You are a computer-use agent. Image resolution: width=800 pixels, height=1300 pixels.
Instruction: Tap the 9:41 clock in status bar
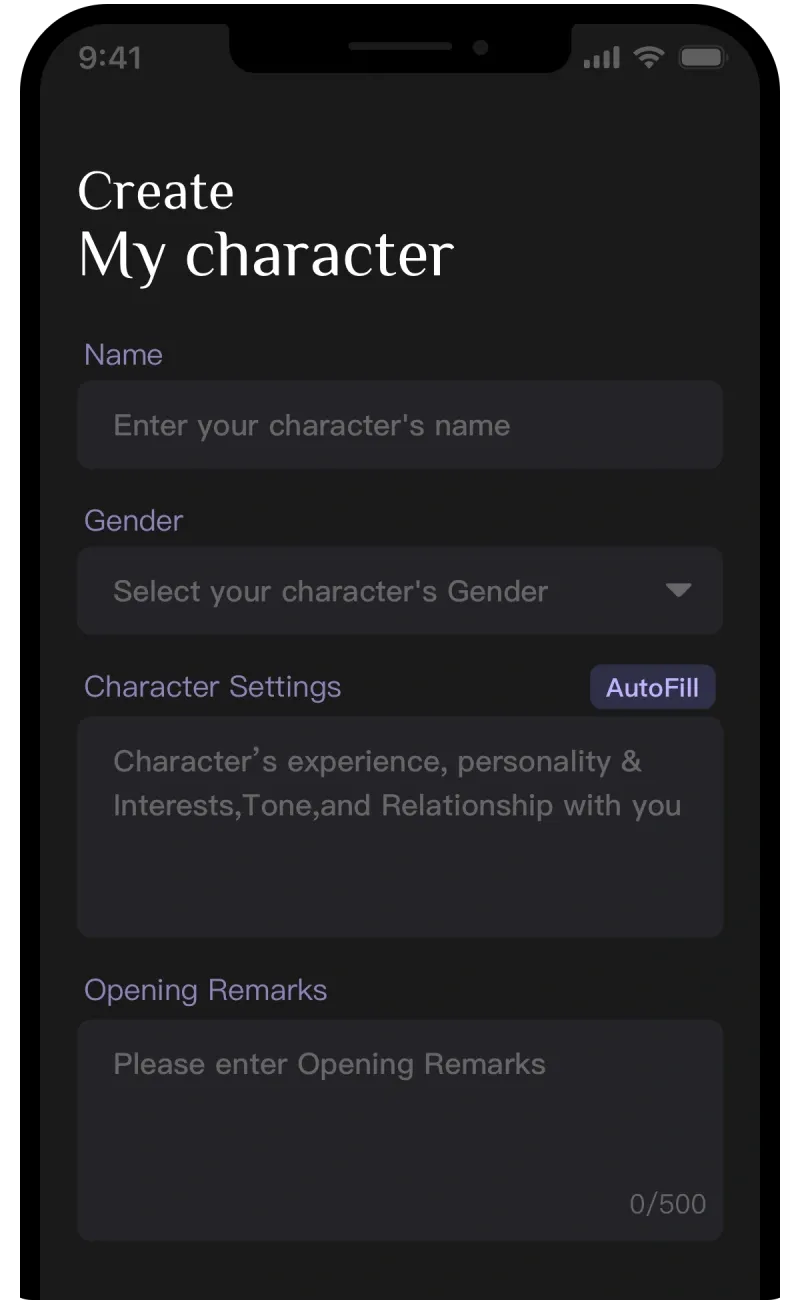click(110, 58)
